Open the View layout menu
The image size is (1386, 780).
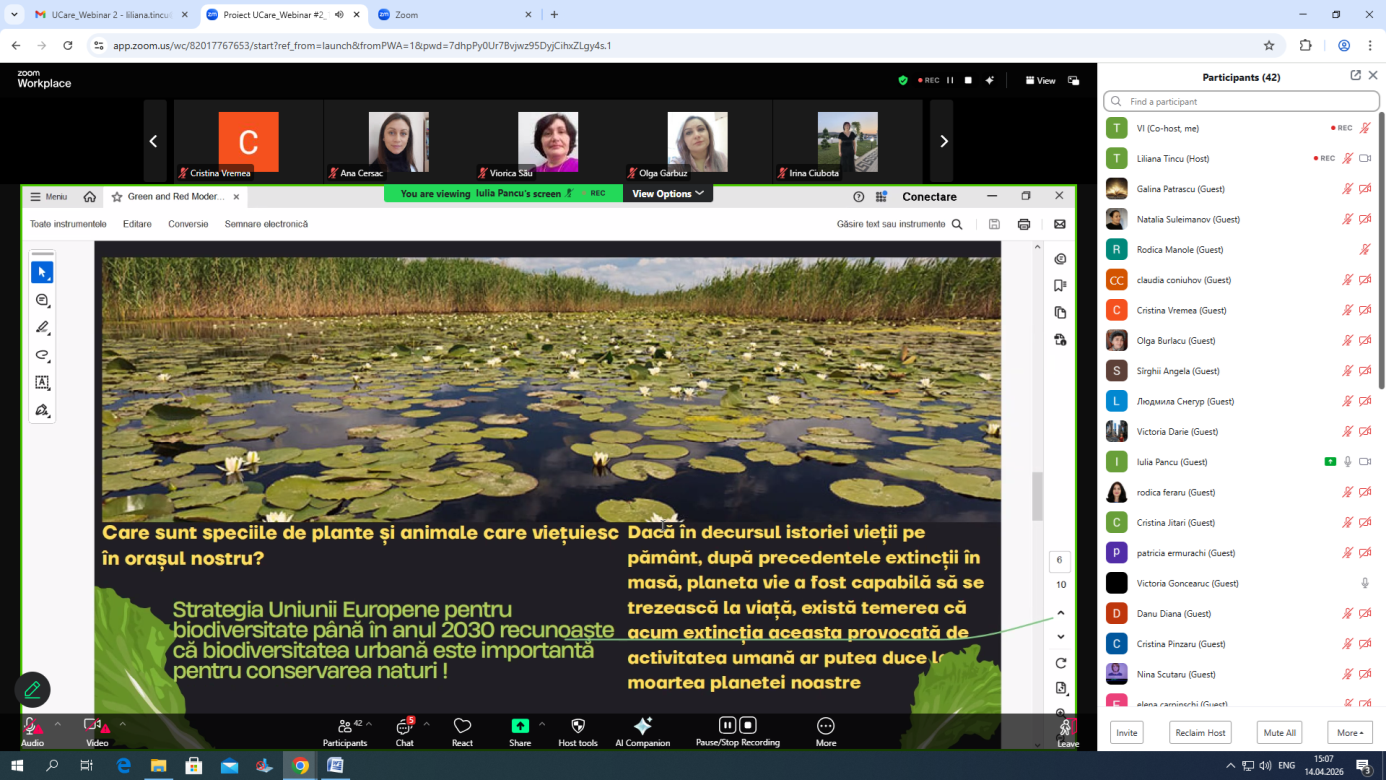[x=1040, y=80]
